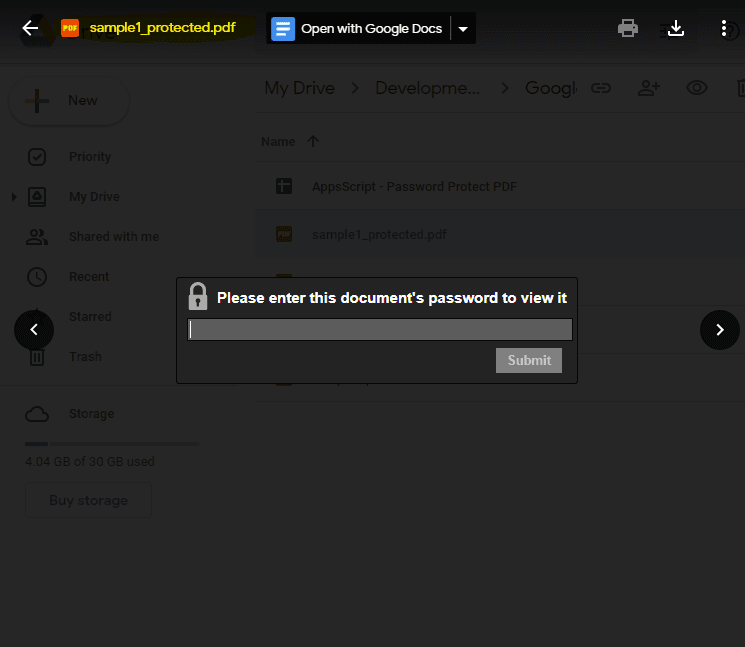This screenshot has height=647, width=745.
Task: Click Open with Google Docs
Action: 359,29
